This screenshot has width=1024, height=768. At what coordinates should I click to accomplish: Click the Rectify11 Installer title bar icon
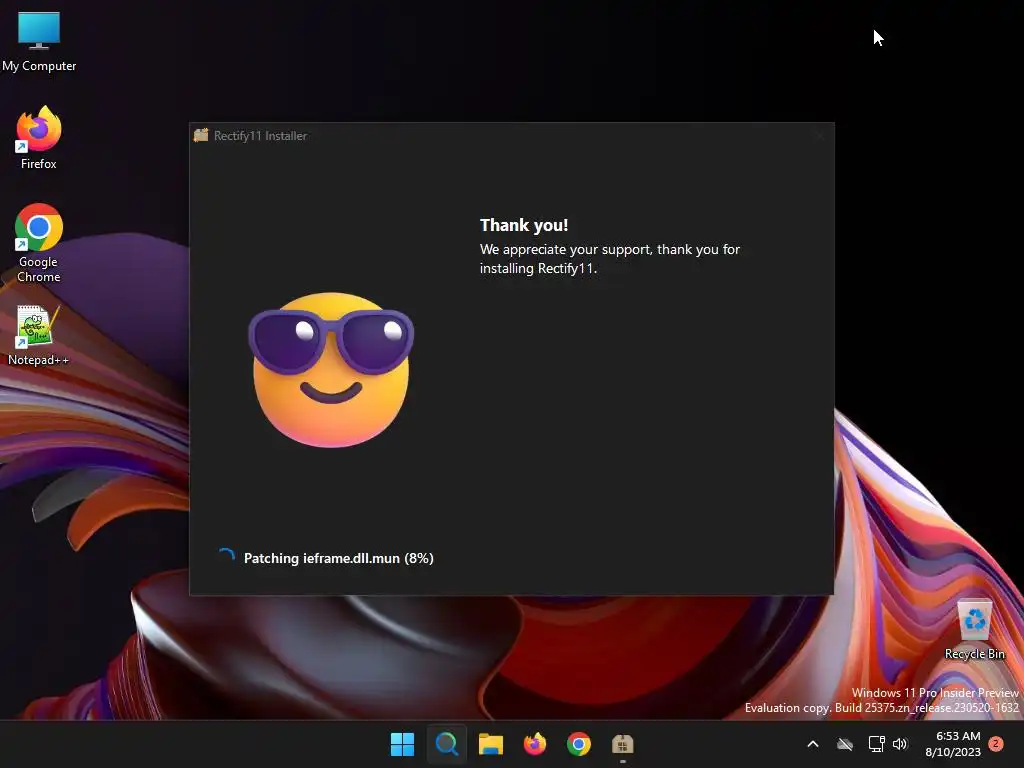pyautogui.click(x=201, y=135)
